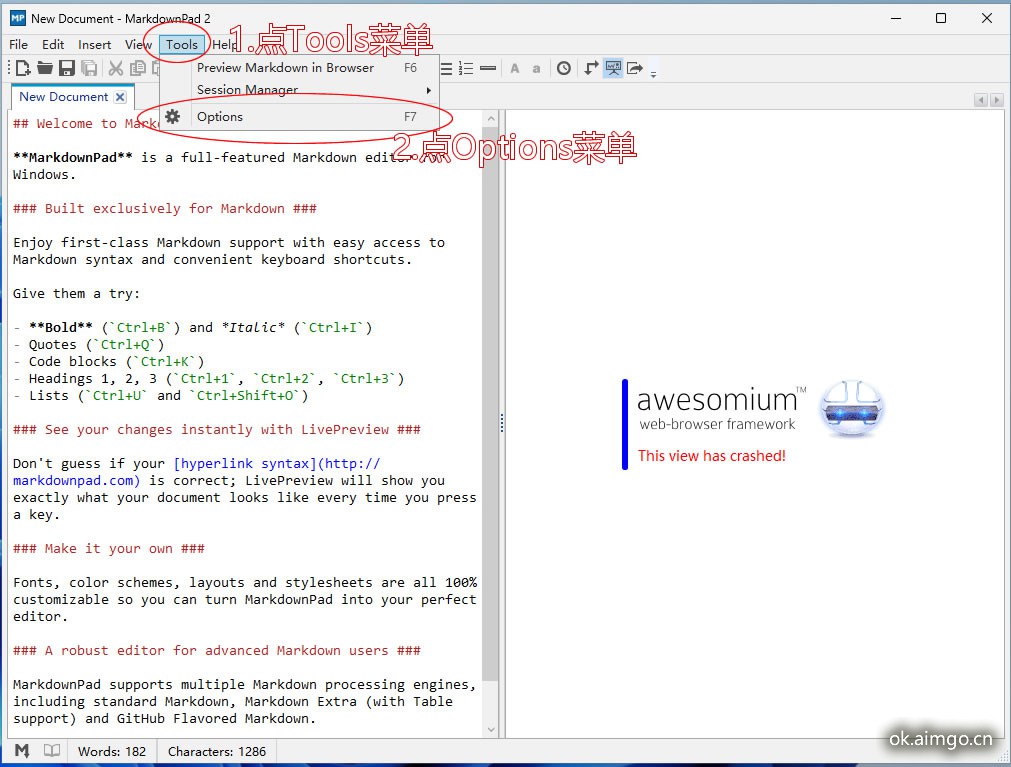
Task: Click the New Document toolbar icon
Action: (x=23, y=68)
